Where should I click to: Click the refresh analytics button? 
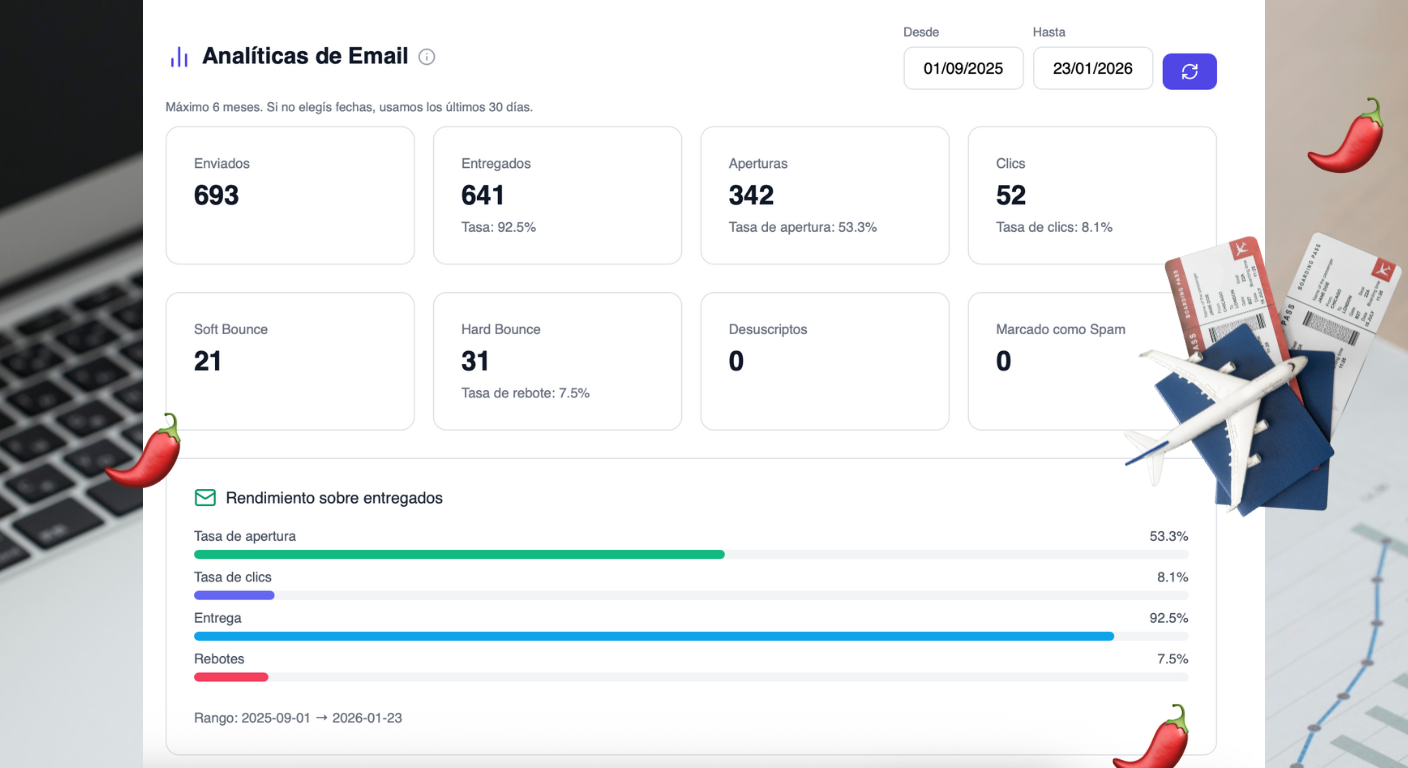point(1189,71)
